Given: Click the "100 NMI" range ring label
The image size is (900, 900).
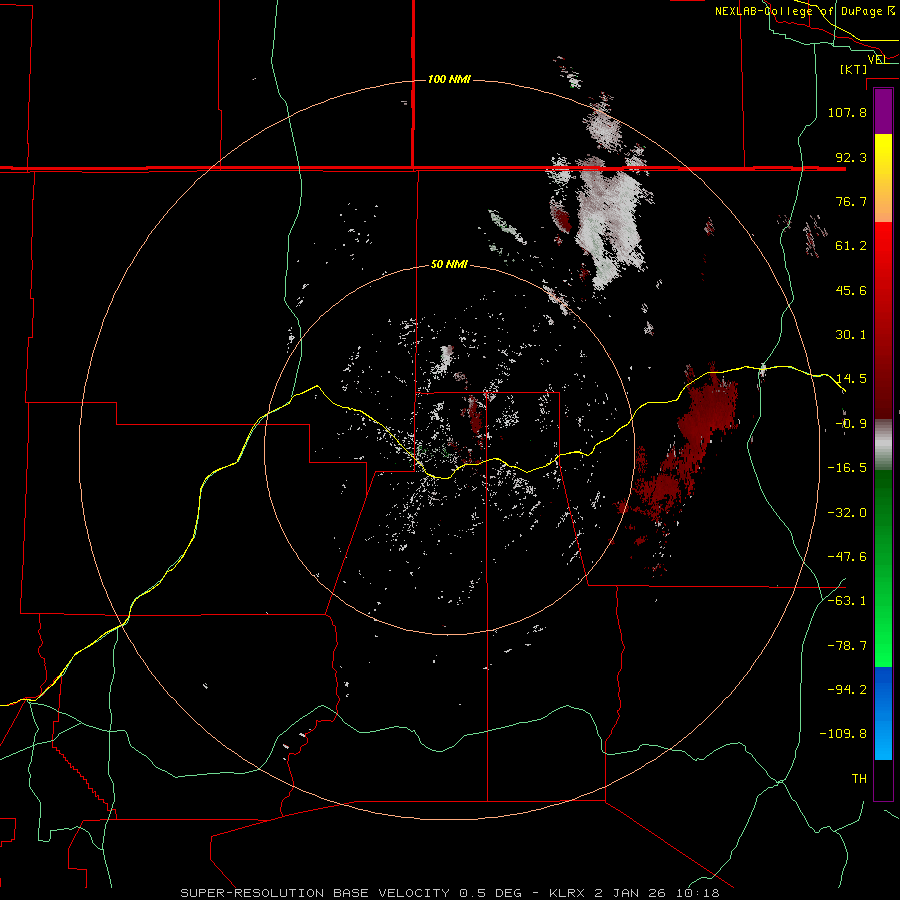Looking at the screenshot, I should (x=449, y=79).
